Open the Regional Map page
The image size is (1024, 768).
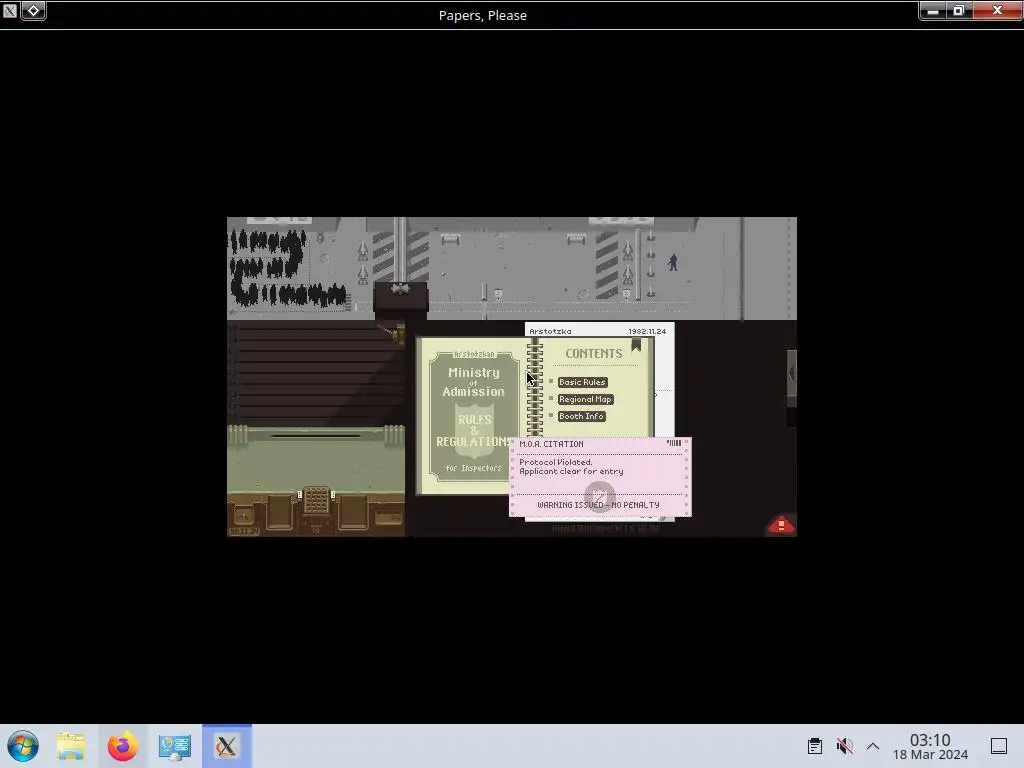click(585, 399)
